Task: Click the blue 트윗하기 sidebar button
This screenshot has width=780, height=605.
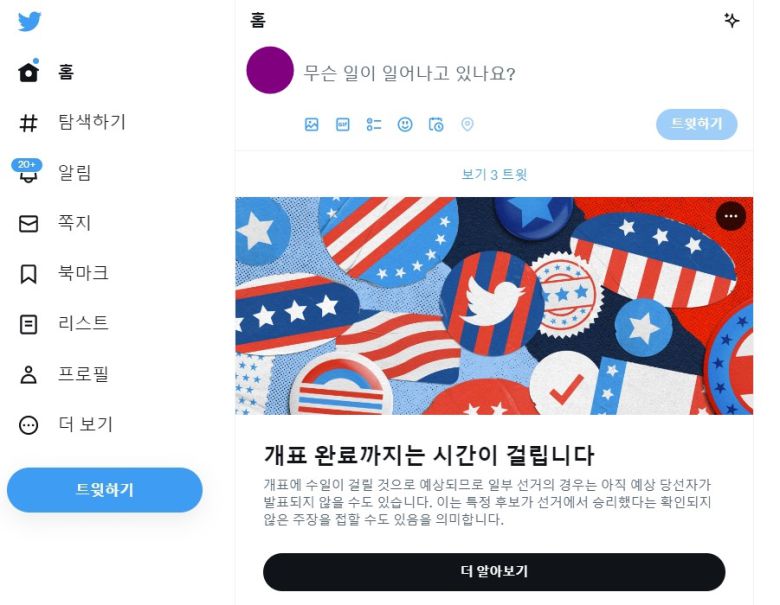Action: [x=105, y=490]
